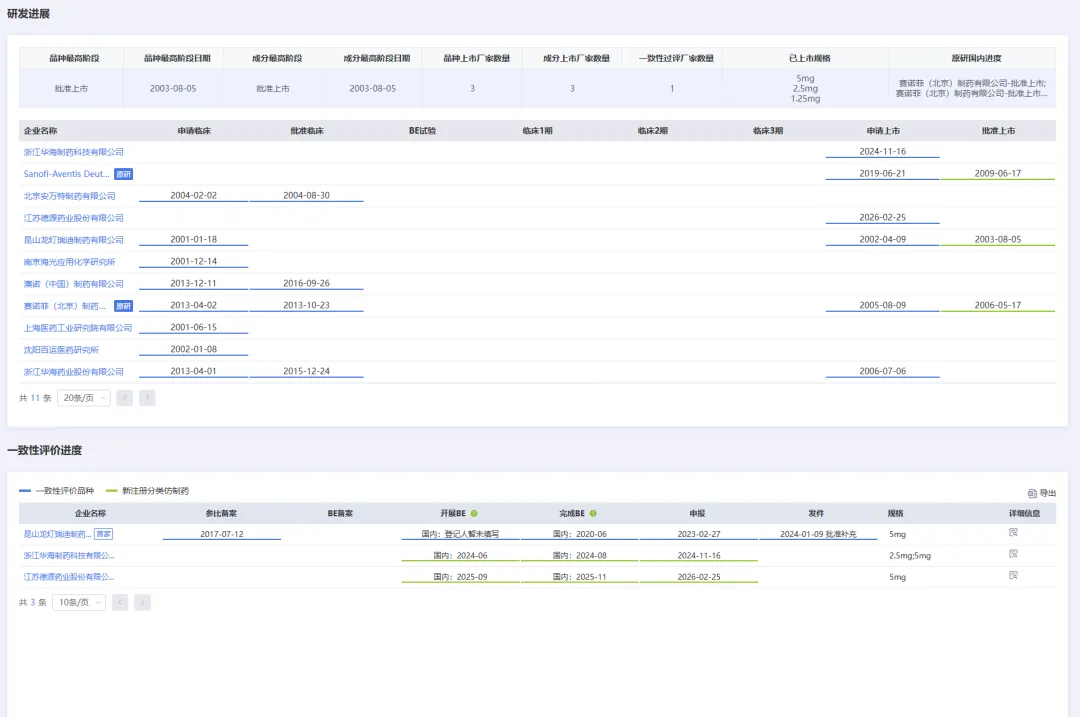This screenshot has height=717, width=1080.
Task: Open 上海医药工业研究院有限公司 link
Action: tap(78, 328)
